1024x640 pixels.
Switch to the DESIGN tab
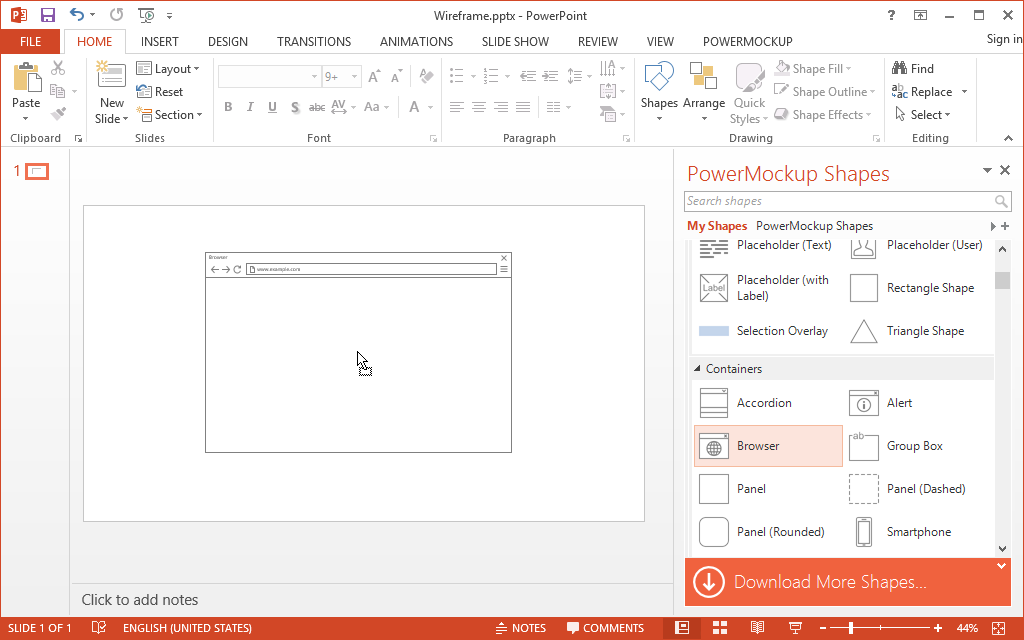pyautogui.click(x=227, y=42)
